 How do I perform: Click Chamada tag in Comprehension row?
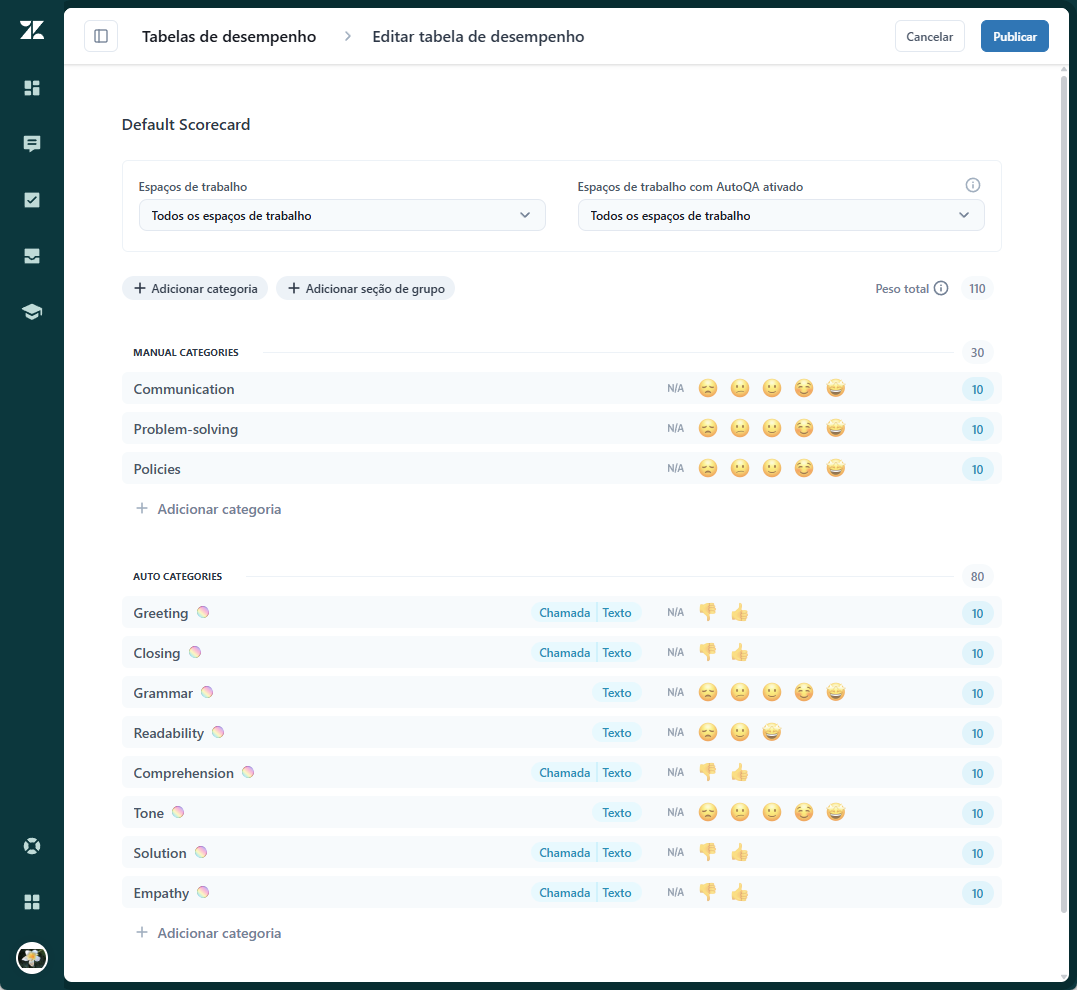pos(564,772)
